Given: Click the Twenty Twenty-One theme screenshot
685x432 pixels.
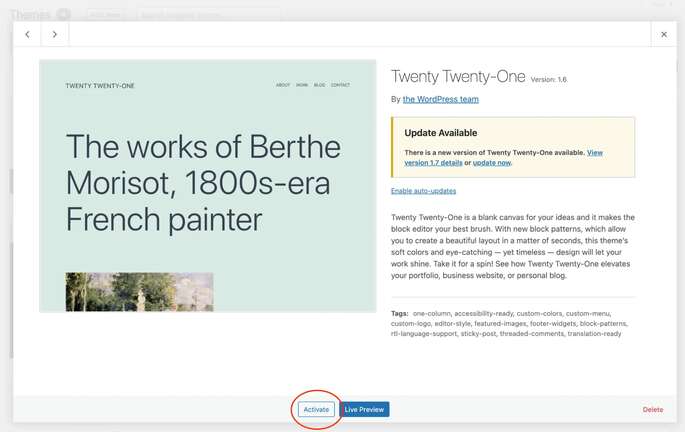Looking at the screenshot, I should 208,186.
